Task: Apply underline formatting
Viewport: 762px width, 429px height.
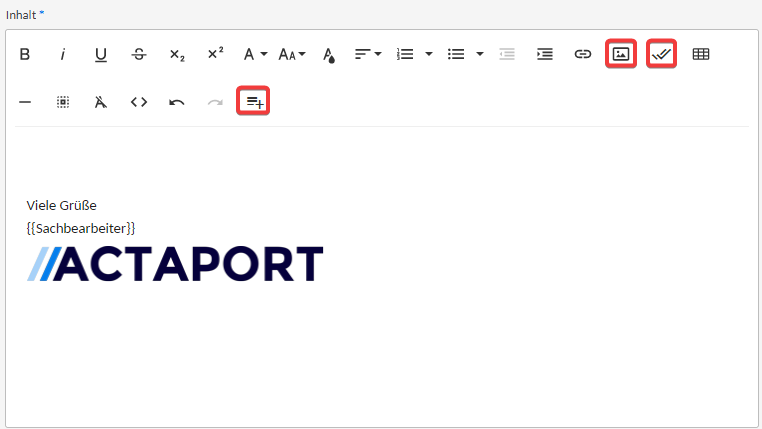Action: click(101, 54)
